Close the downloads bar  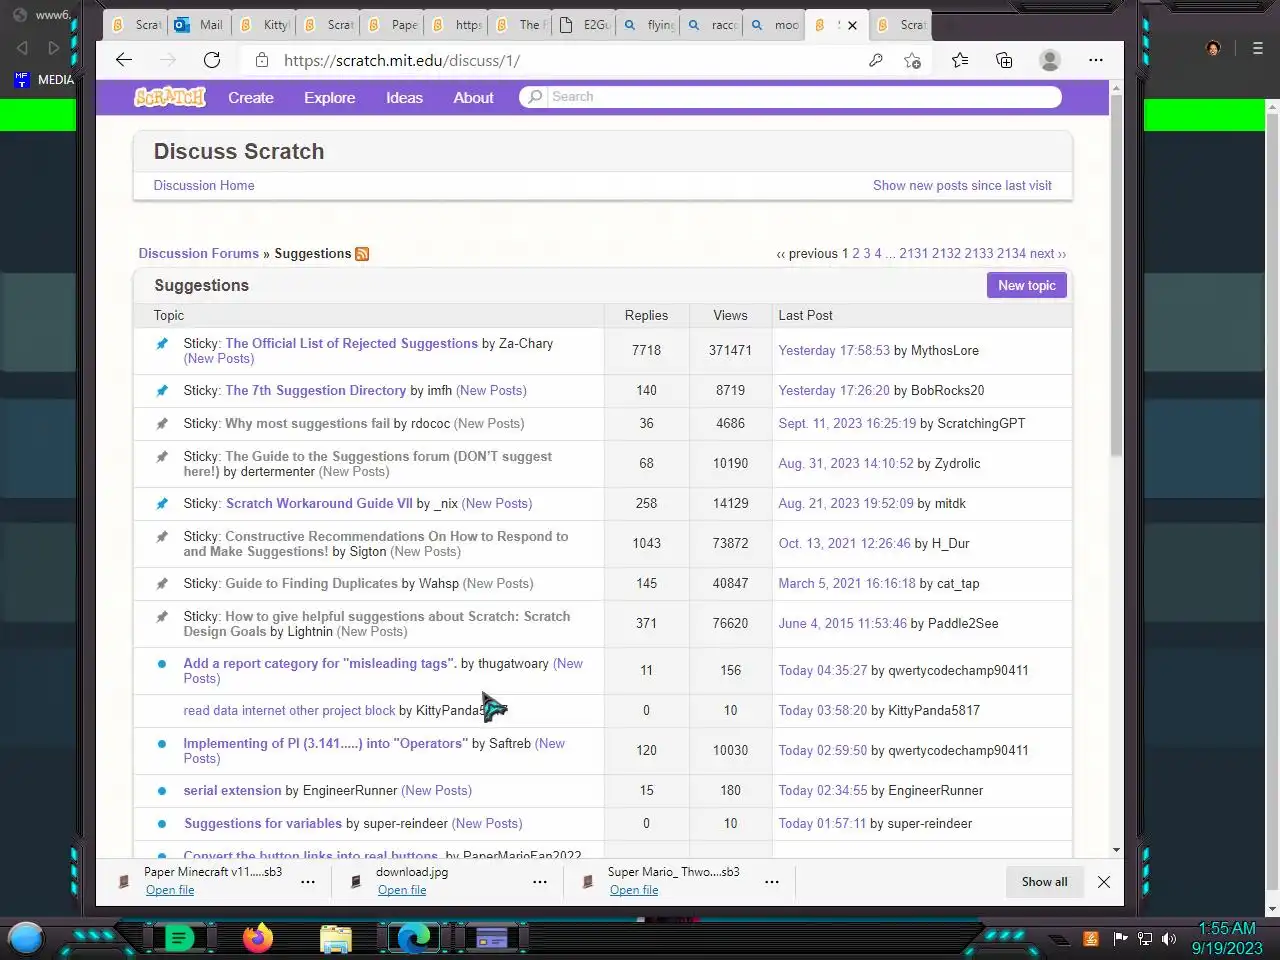pos(1104,882)
